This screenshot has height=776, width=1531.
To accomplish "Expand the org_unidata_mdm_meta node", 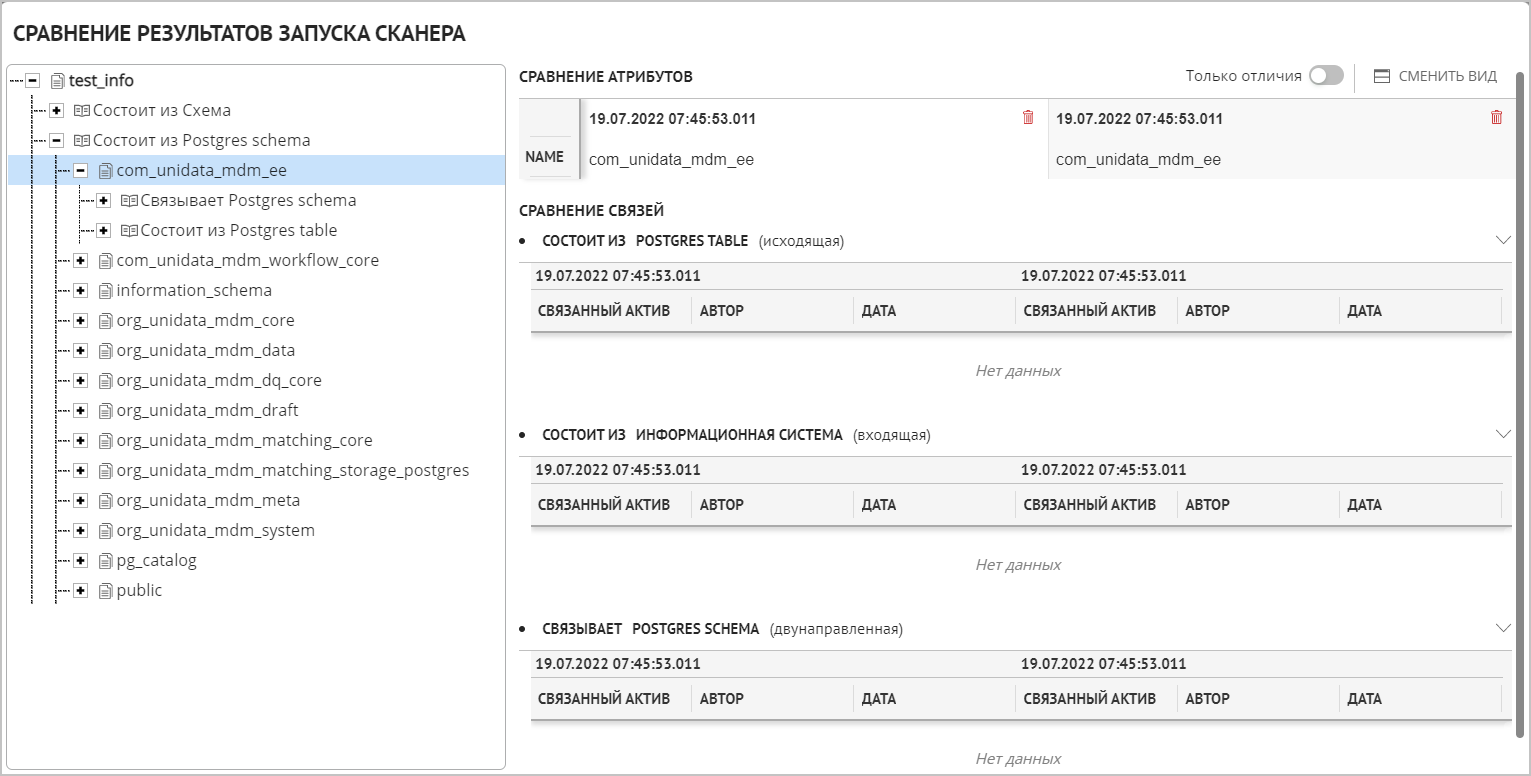I will point(81,500).
